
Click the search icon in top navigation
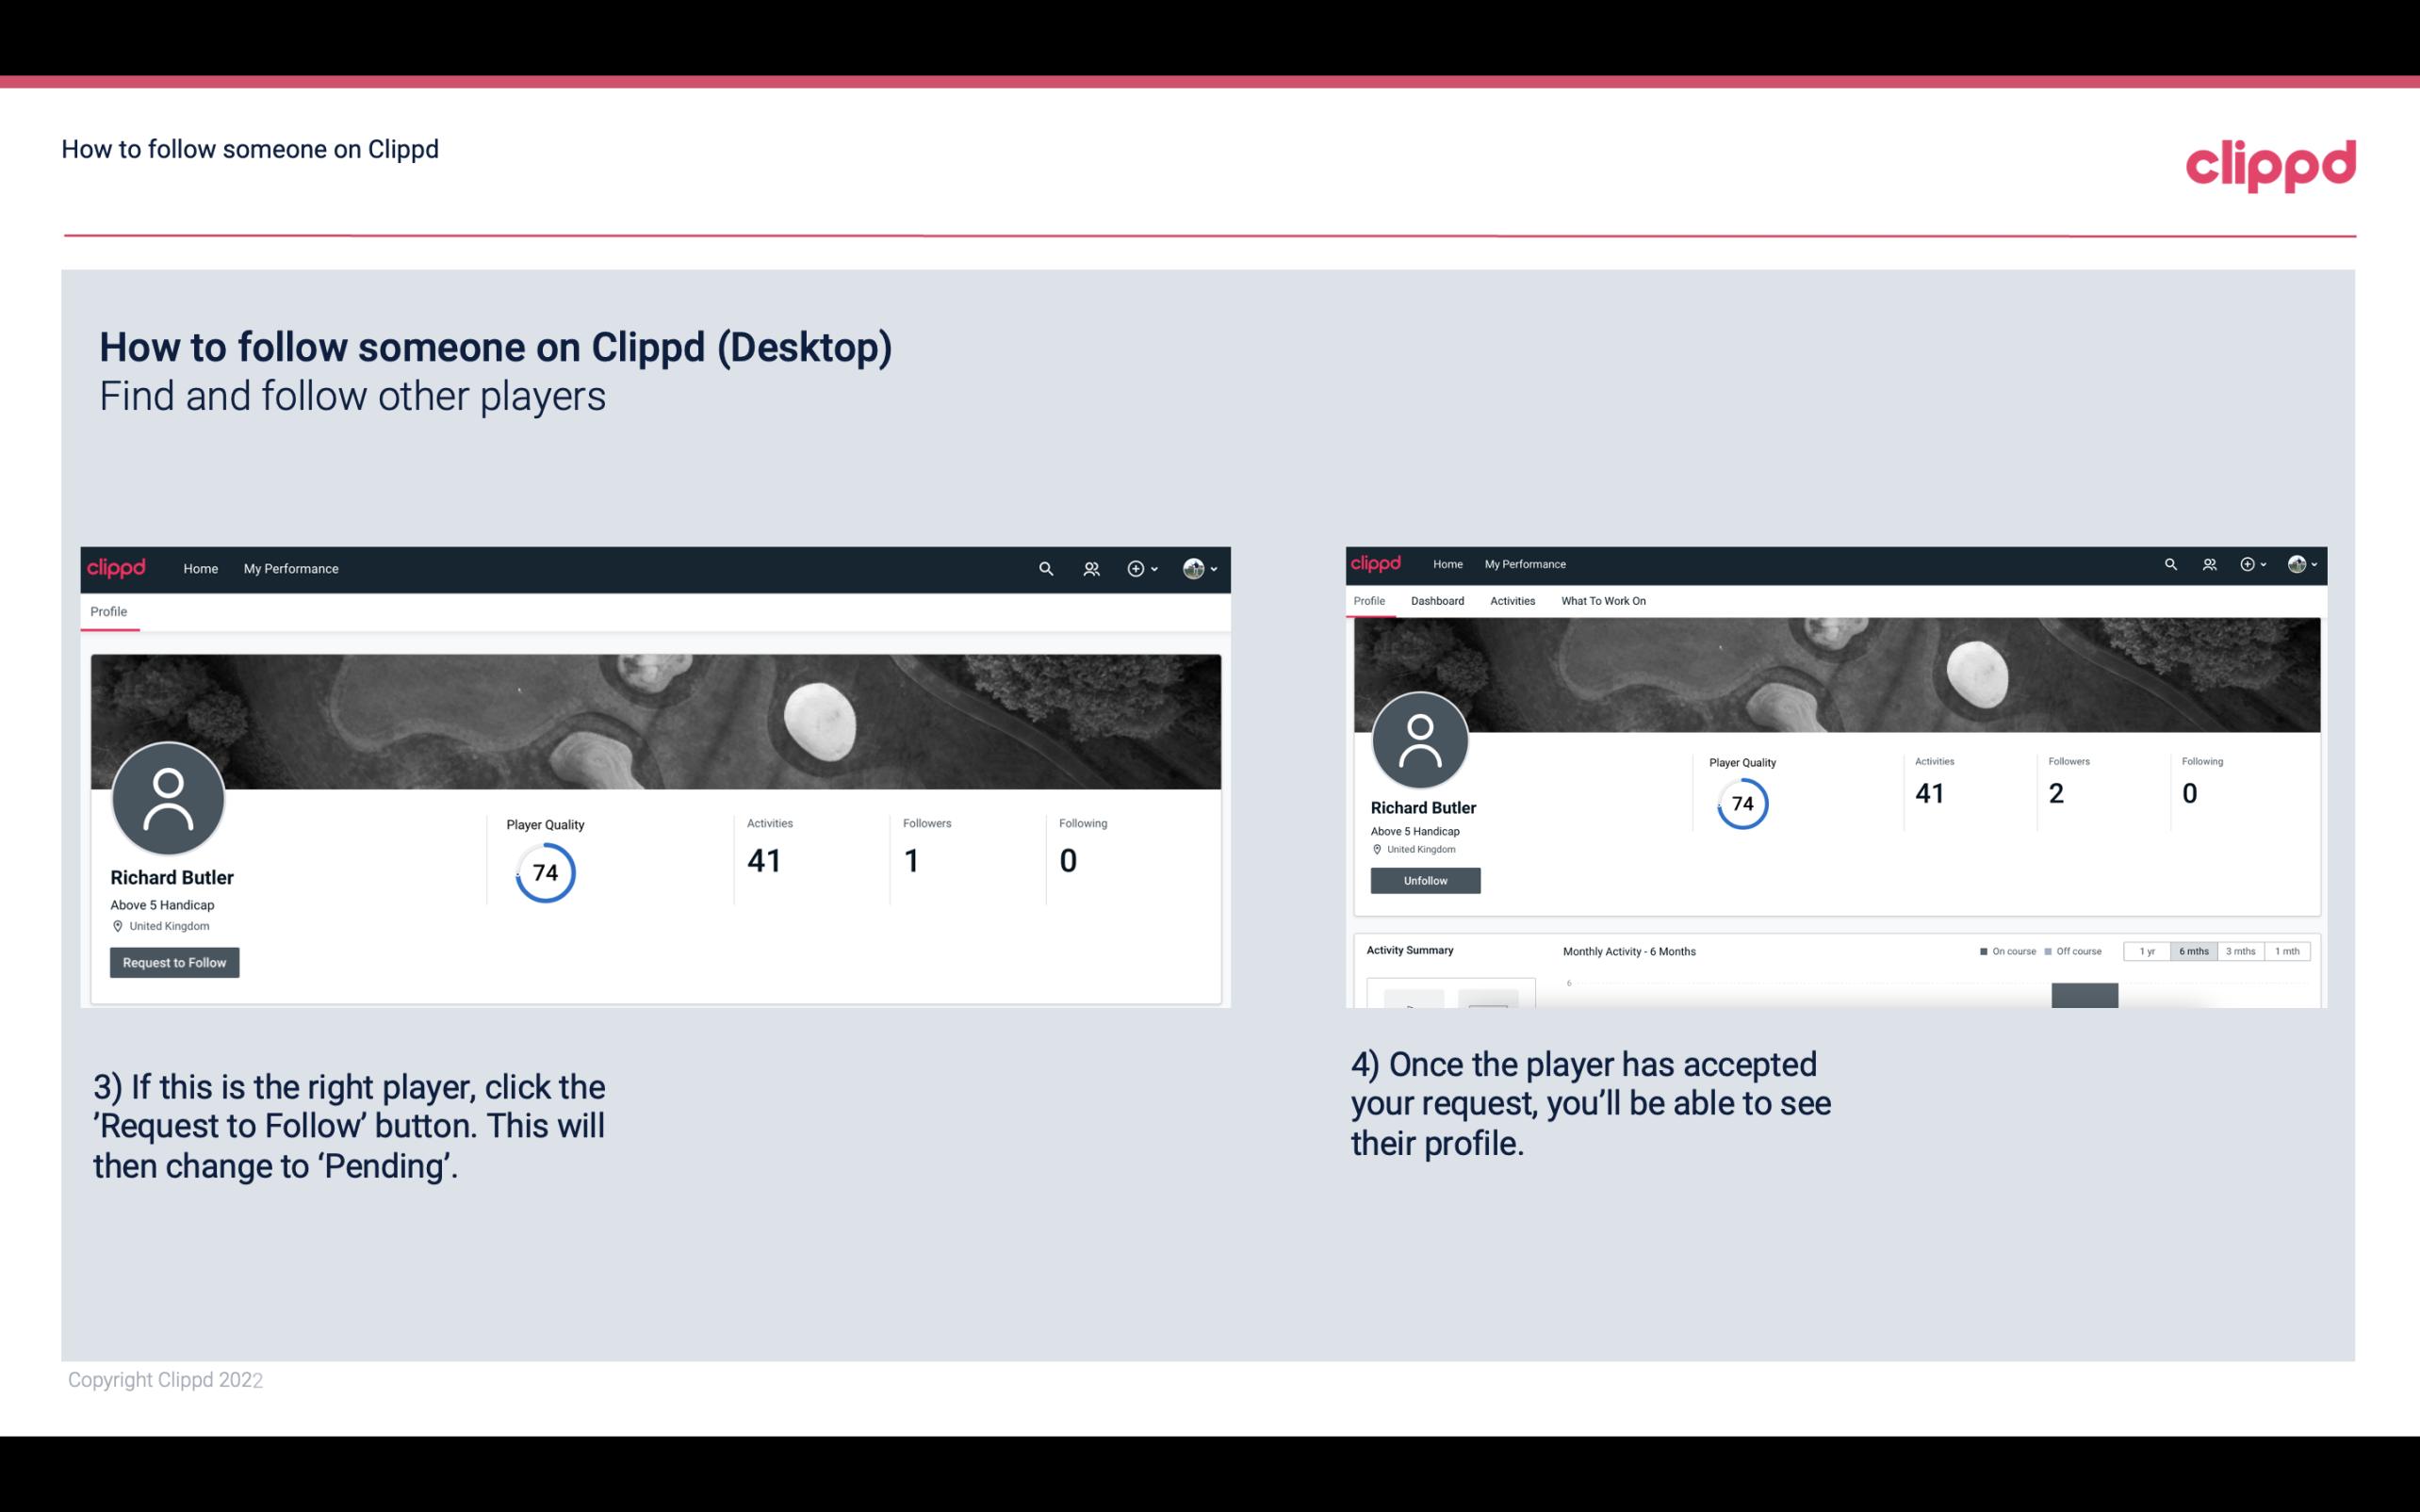(1045, 568)
